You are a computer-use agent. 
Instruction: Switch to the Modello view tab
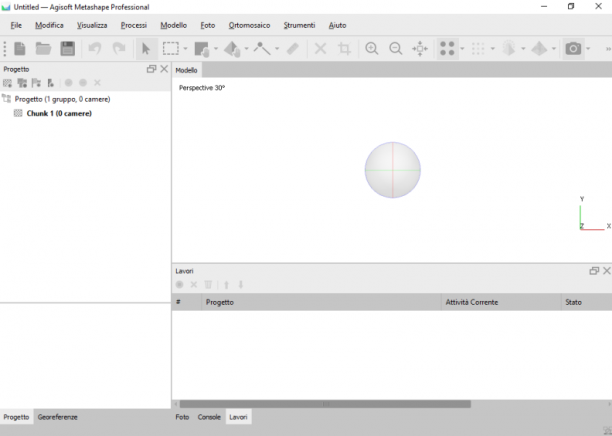[x=187, y=70]
